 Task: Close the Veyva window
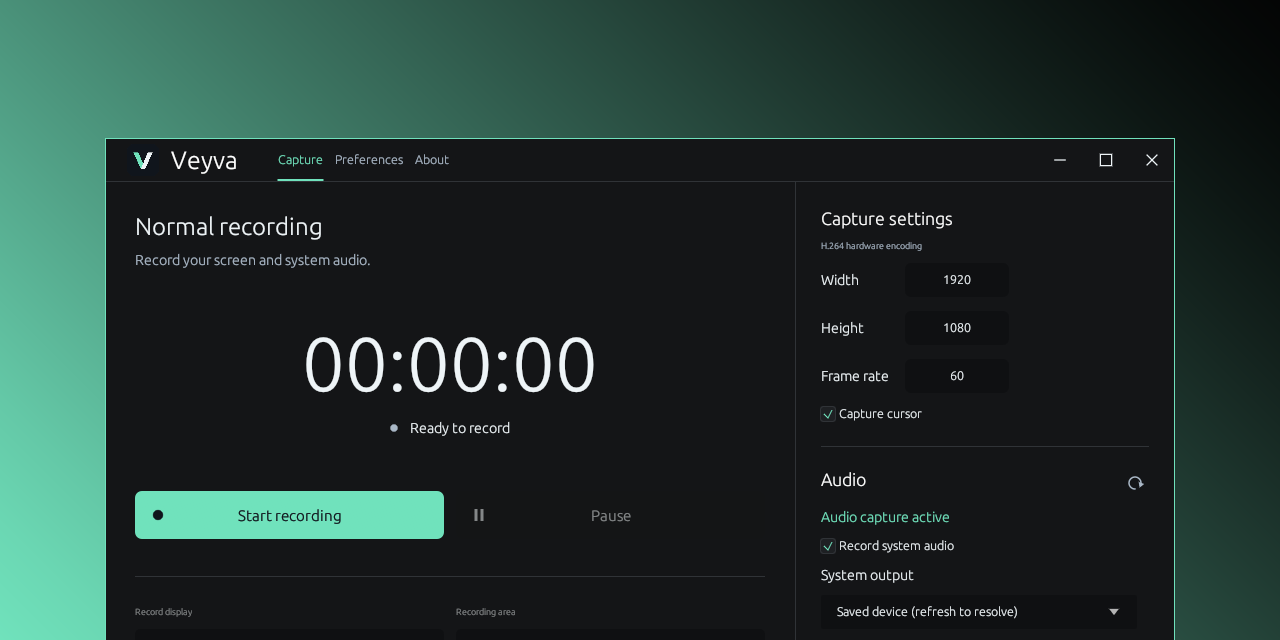[1152, 160]
